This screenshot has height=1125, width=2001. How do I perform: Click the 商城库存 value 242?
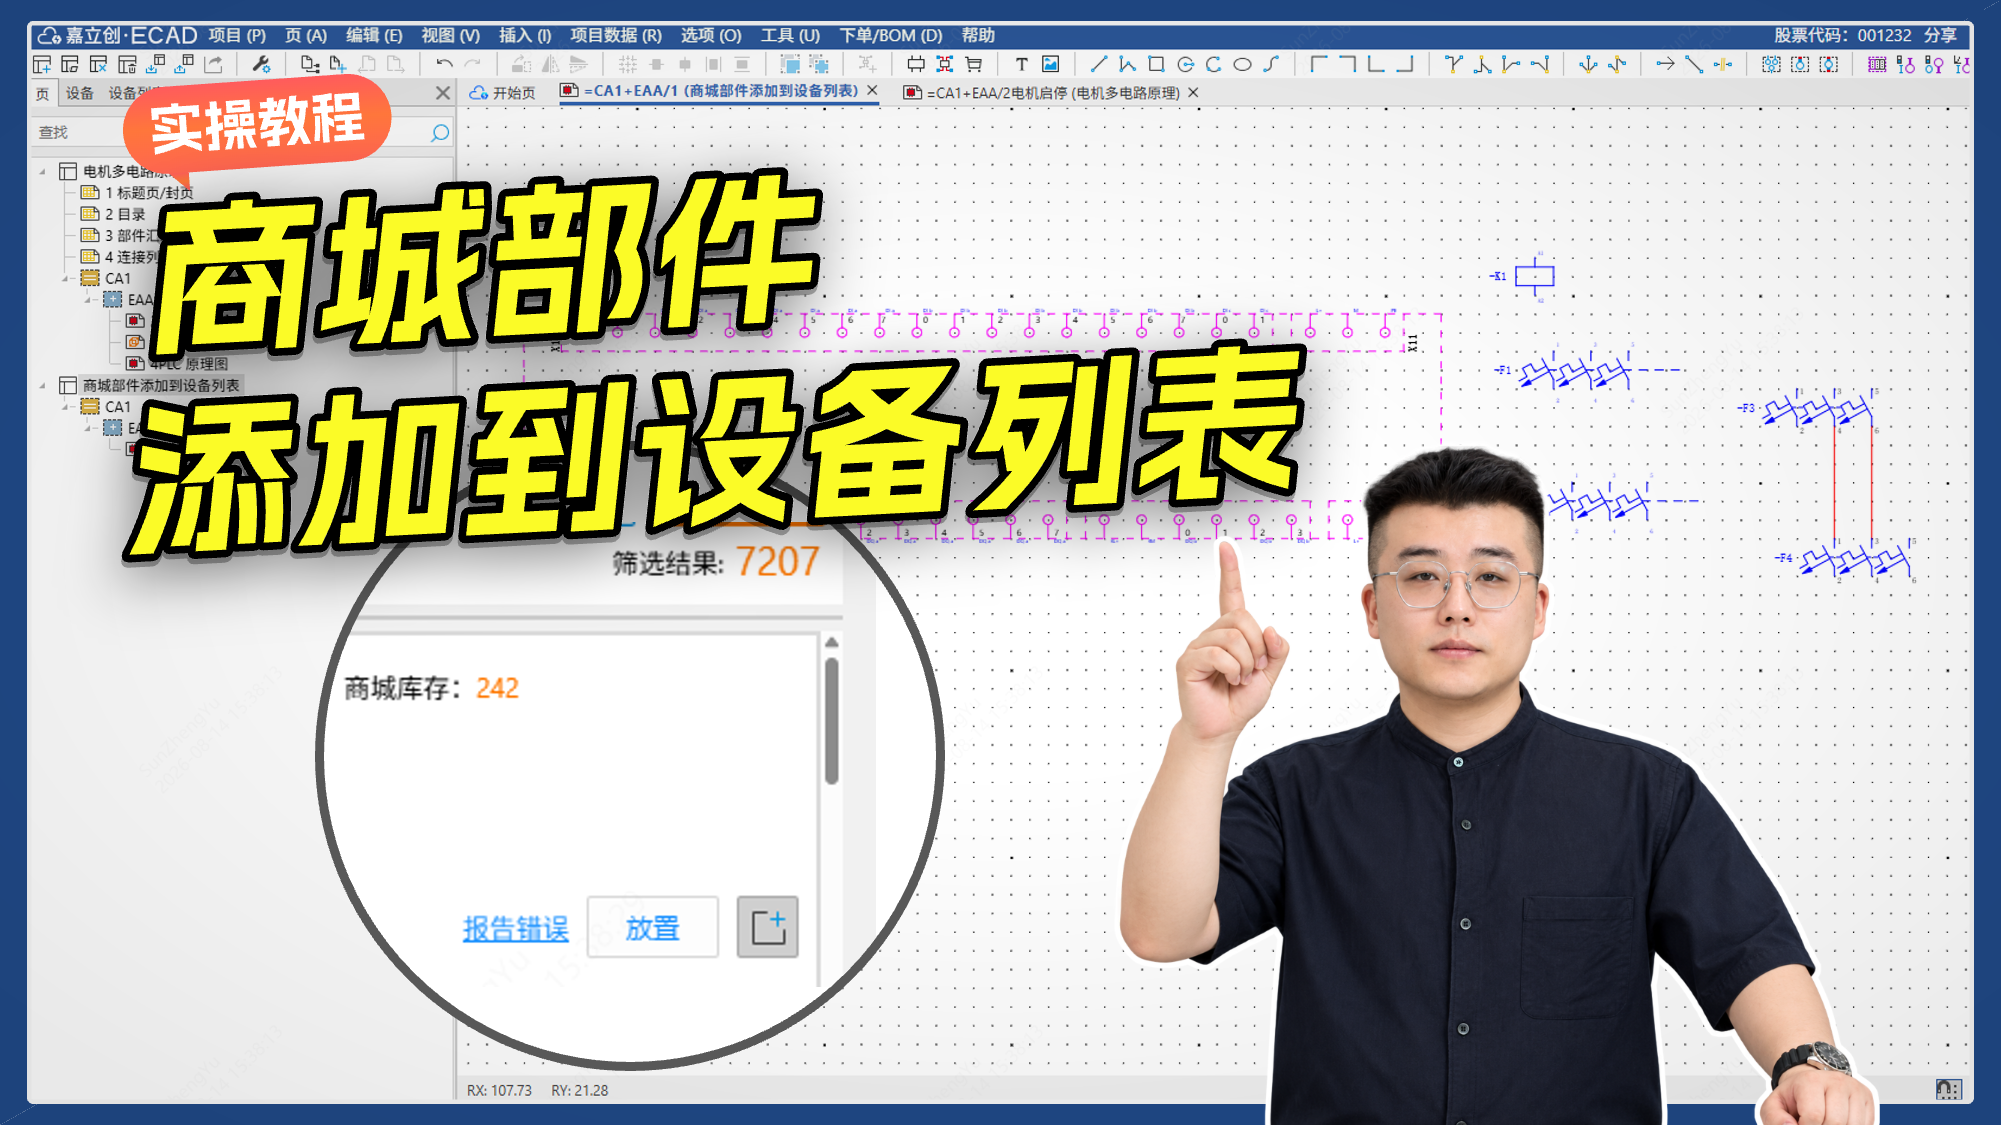tap(497, 688)
